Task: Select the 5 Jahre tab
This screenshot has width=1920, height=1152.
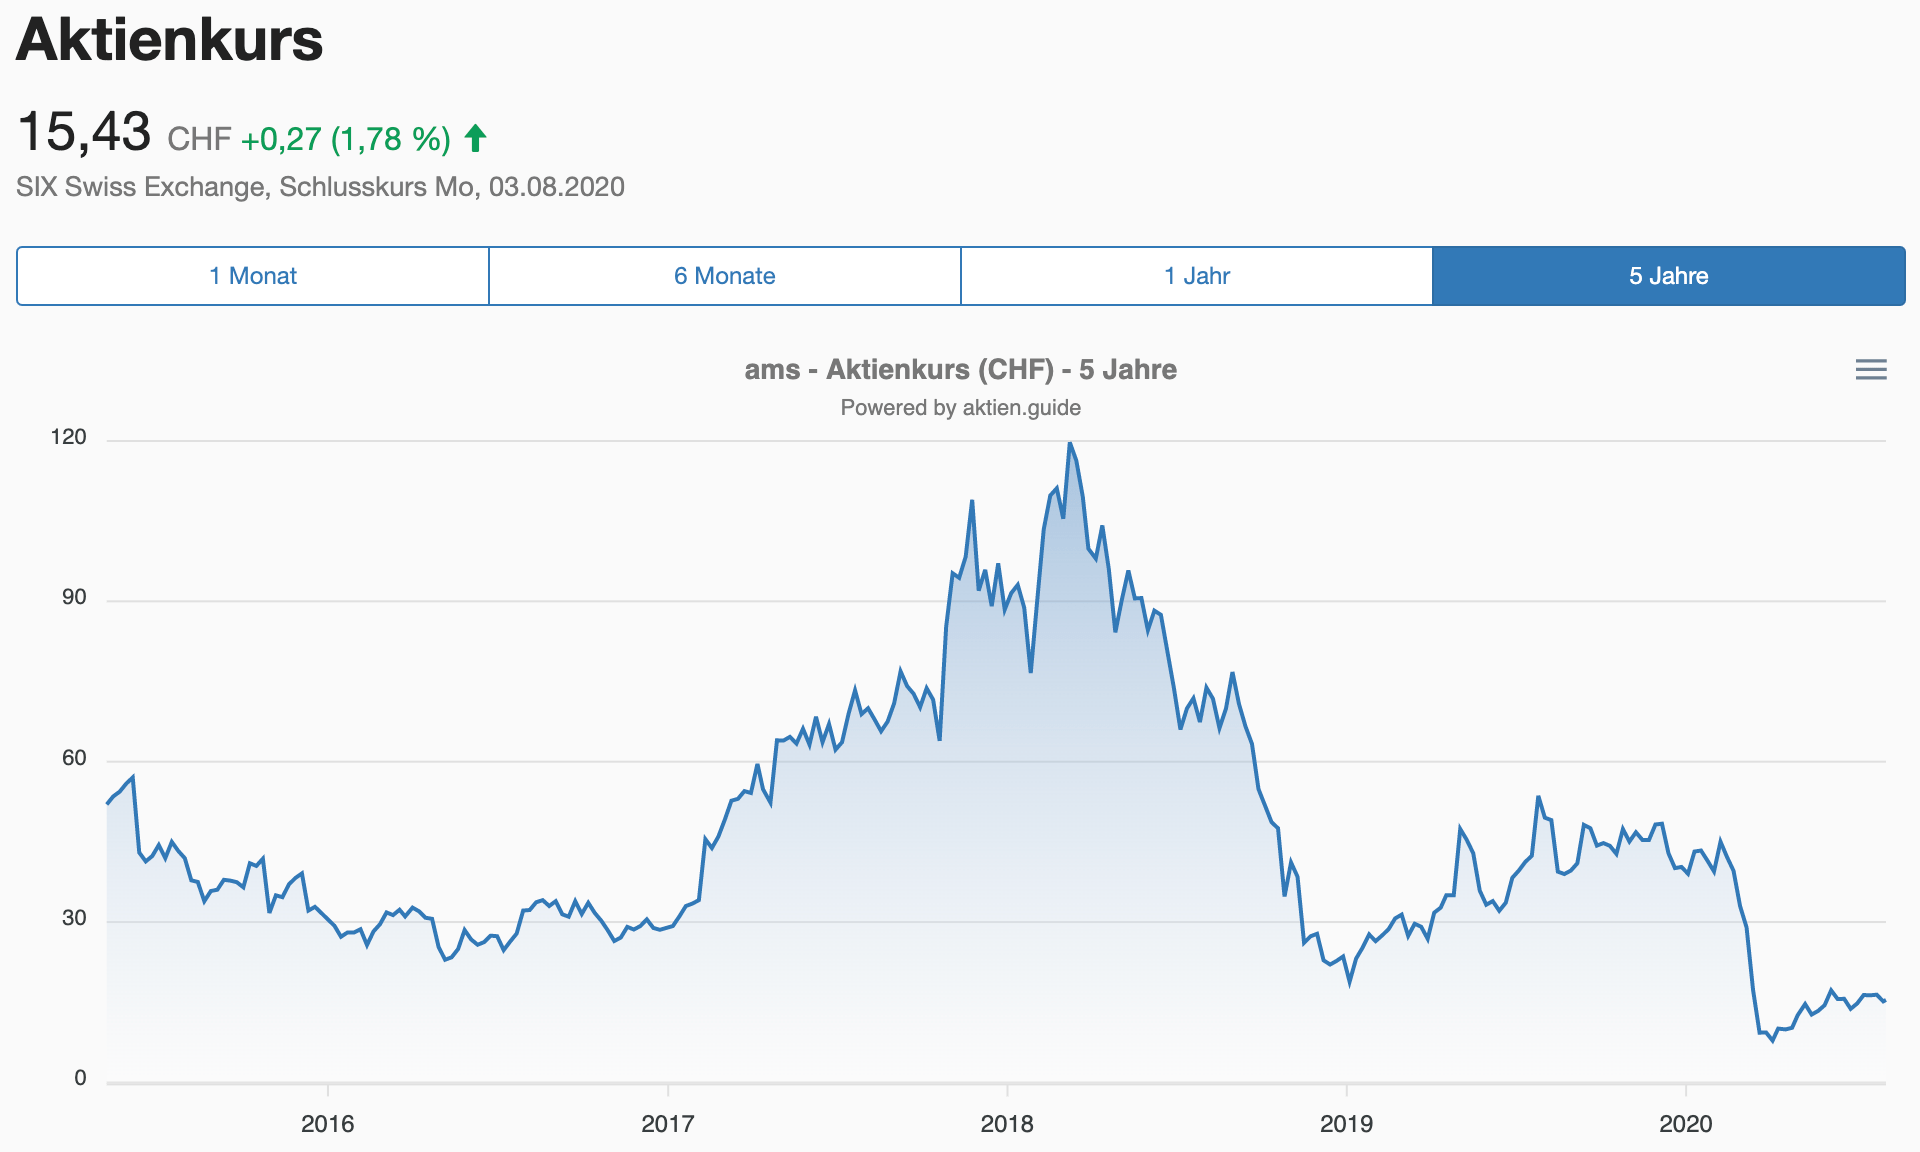Action: pyautogui.click(x=1669, y=276)
